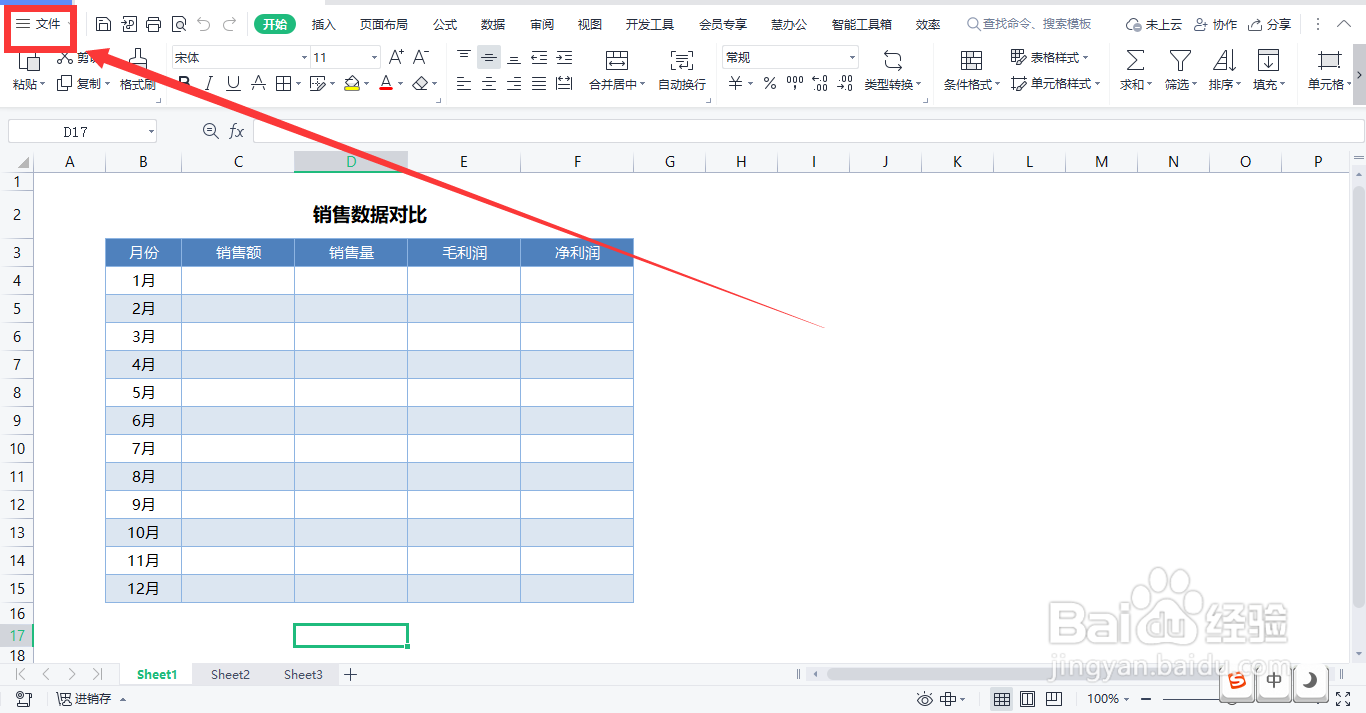Click the thousands separator icon

(795, 84)
